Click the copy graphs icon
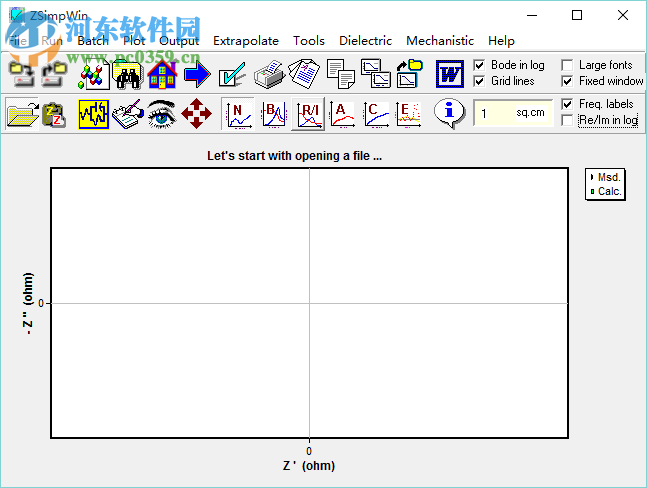This screenshot has width=647, height=488. pos(375,74)
